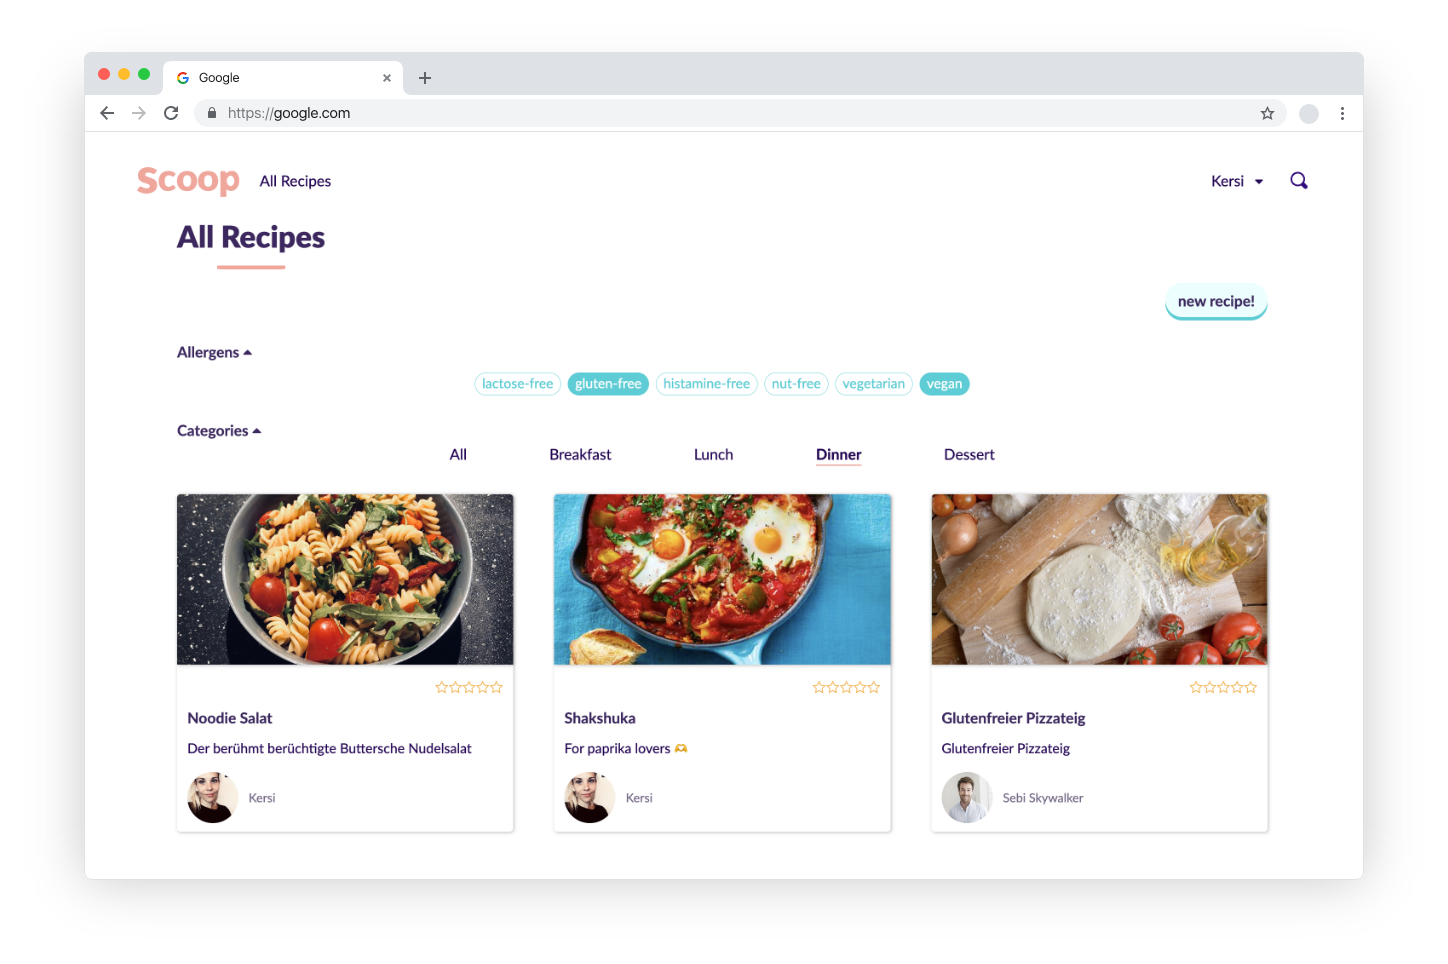
Task: Bookmark the page with the star icon
Action: point(1267,113)
